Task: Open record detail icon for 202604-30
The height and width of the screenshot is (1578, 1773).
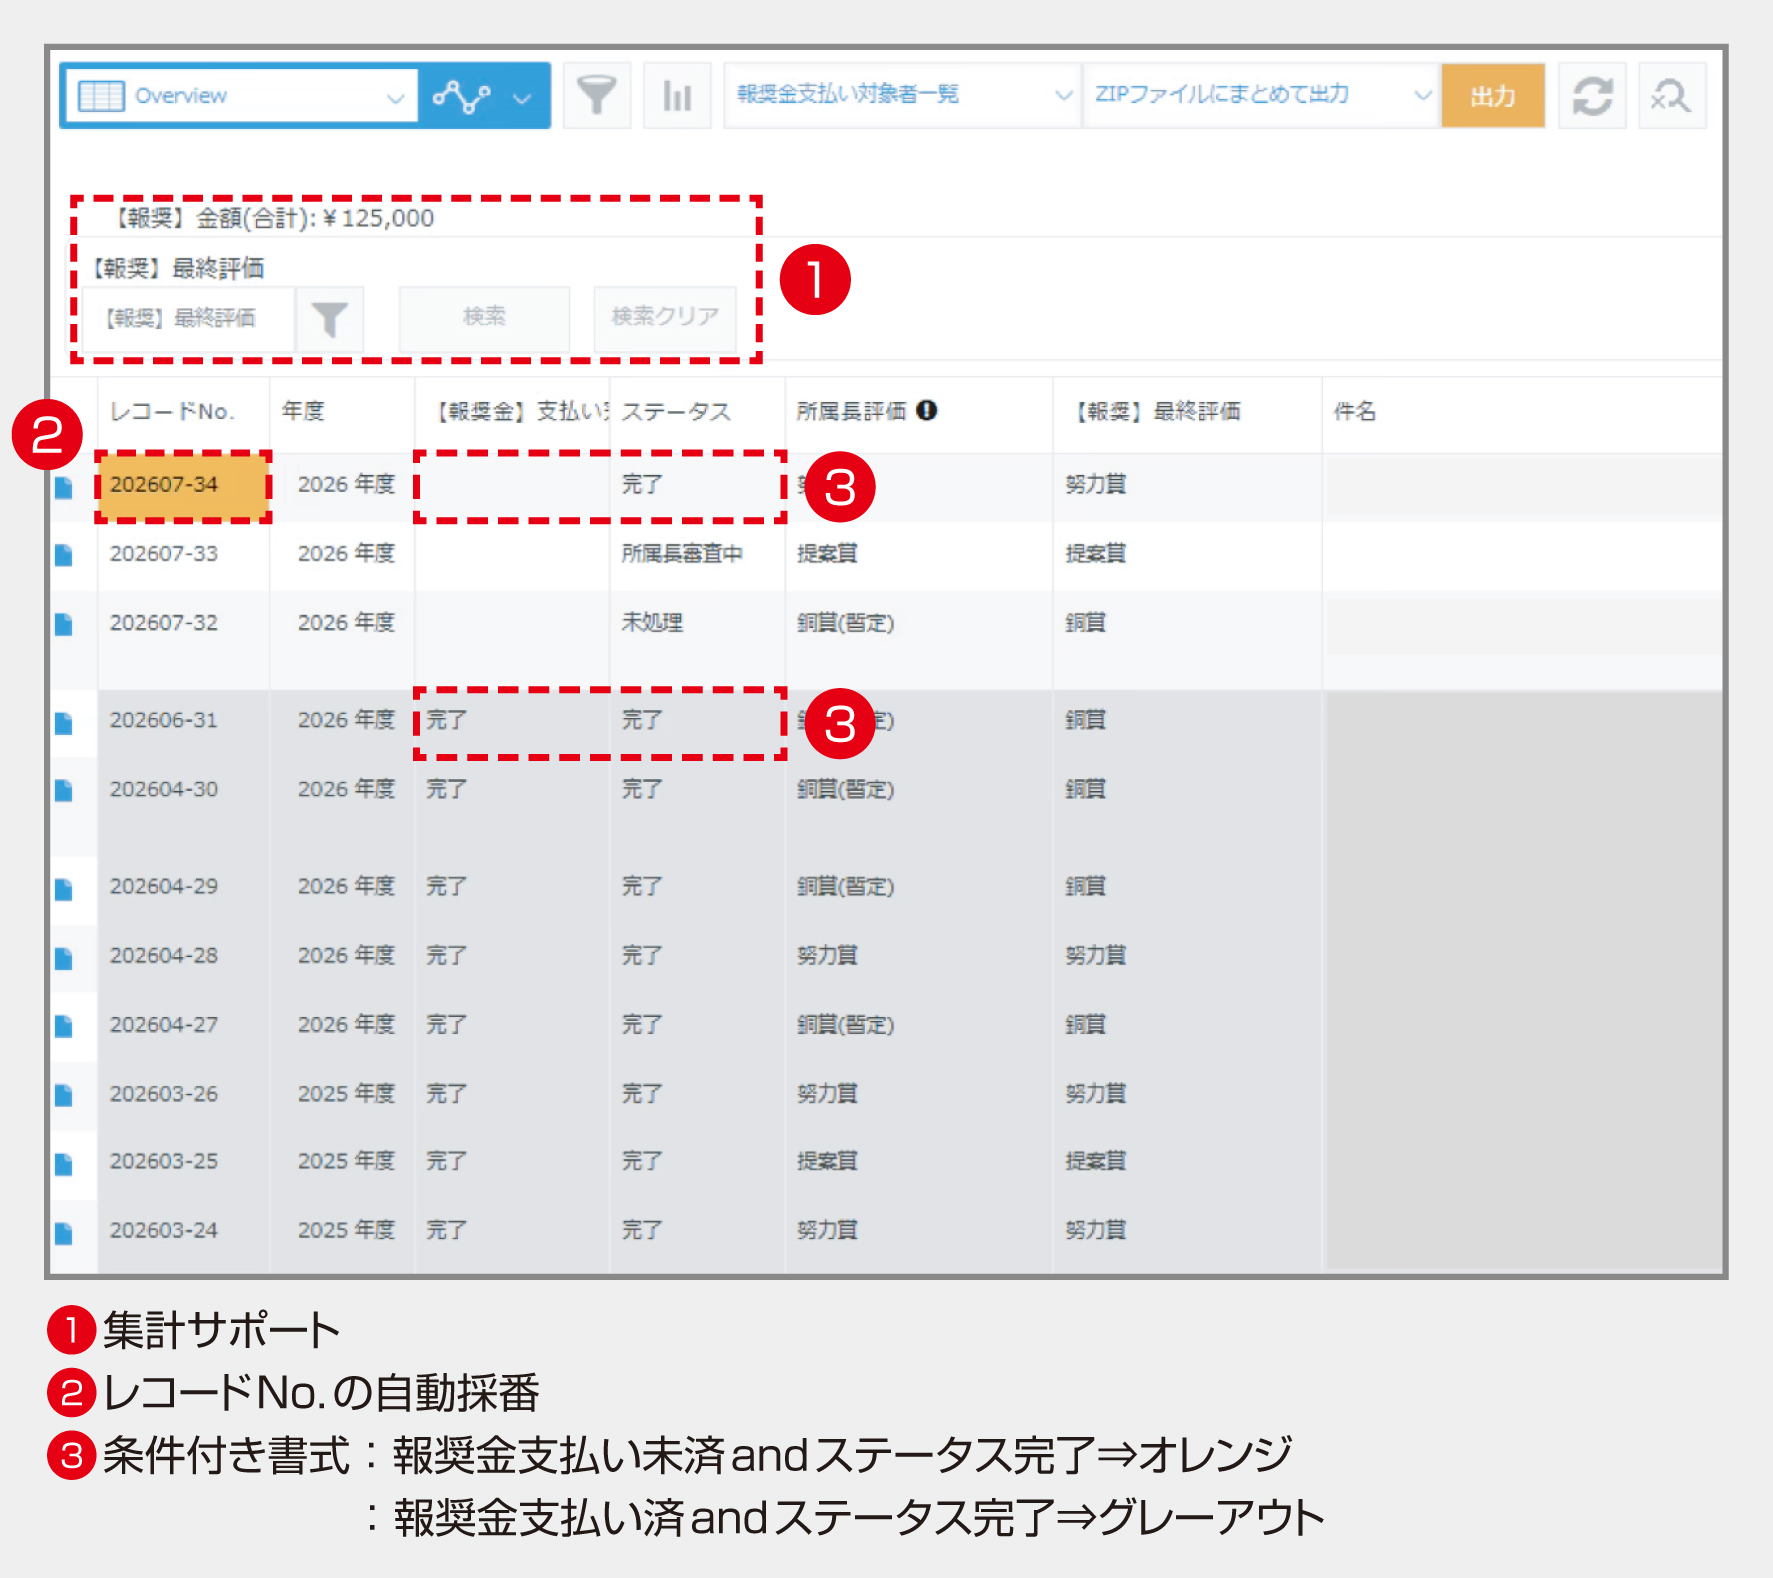Action: point(64,791)
